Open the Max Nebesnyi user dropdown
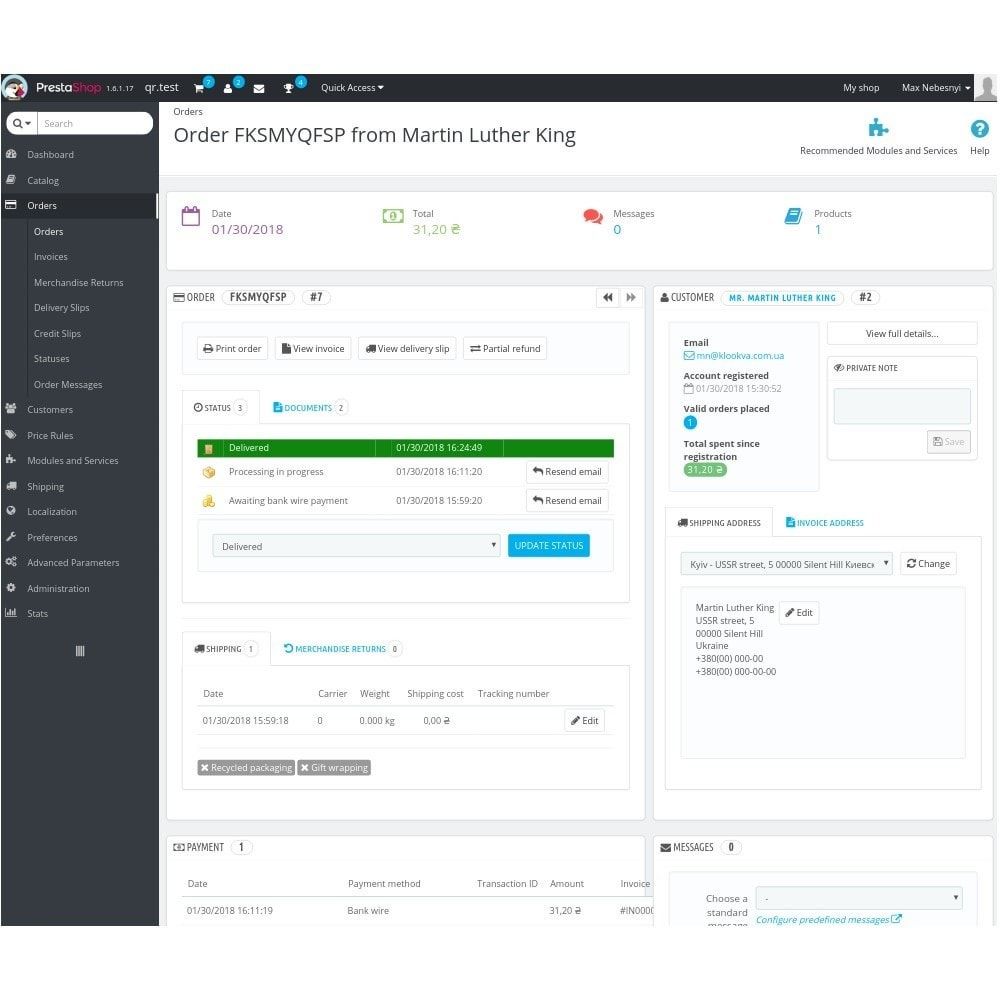Image resolution: width=1000 pixels, height=1000 pixels. click(x=936, y=88)
